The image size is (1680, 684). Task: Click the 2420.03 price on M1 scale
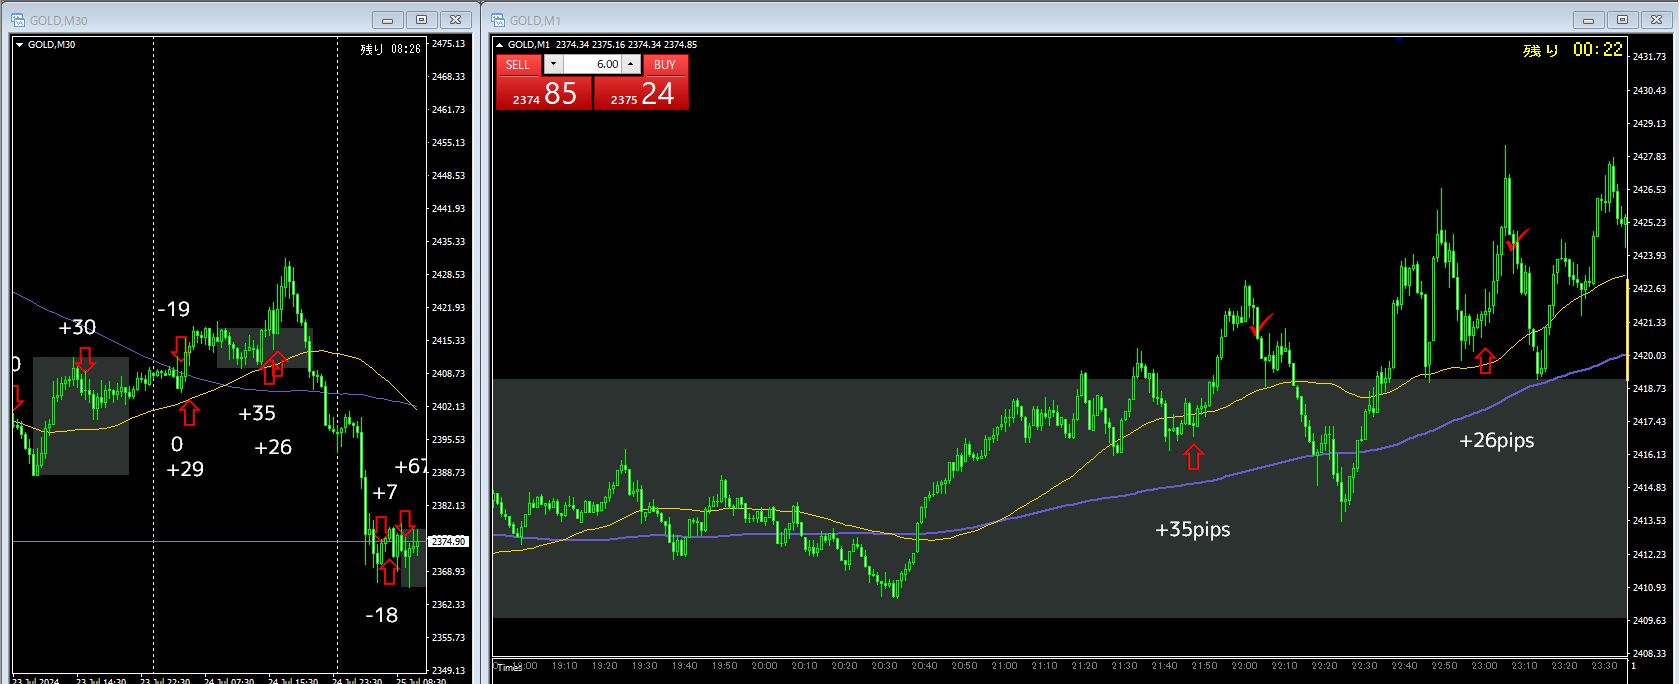tap(1649, 355)
